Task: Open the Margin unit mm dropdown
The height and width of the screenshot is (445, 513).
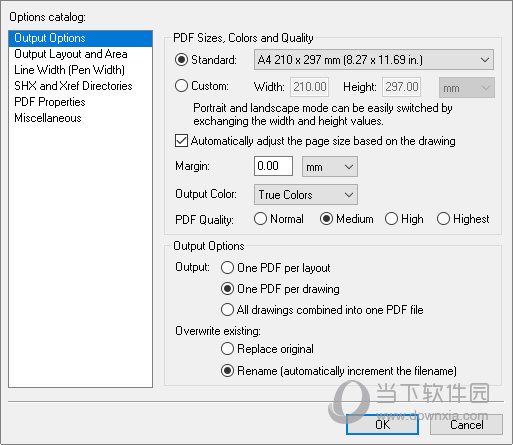Action: (330, 166)
